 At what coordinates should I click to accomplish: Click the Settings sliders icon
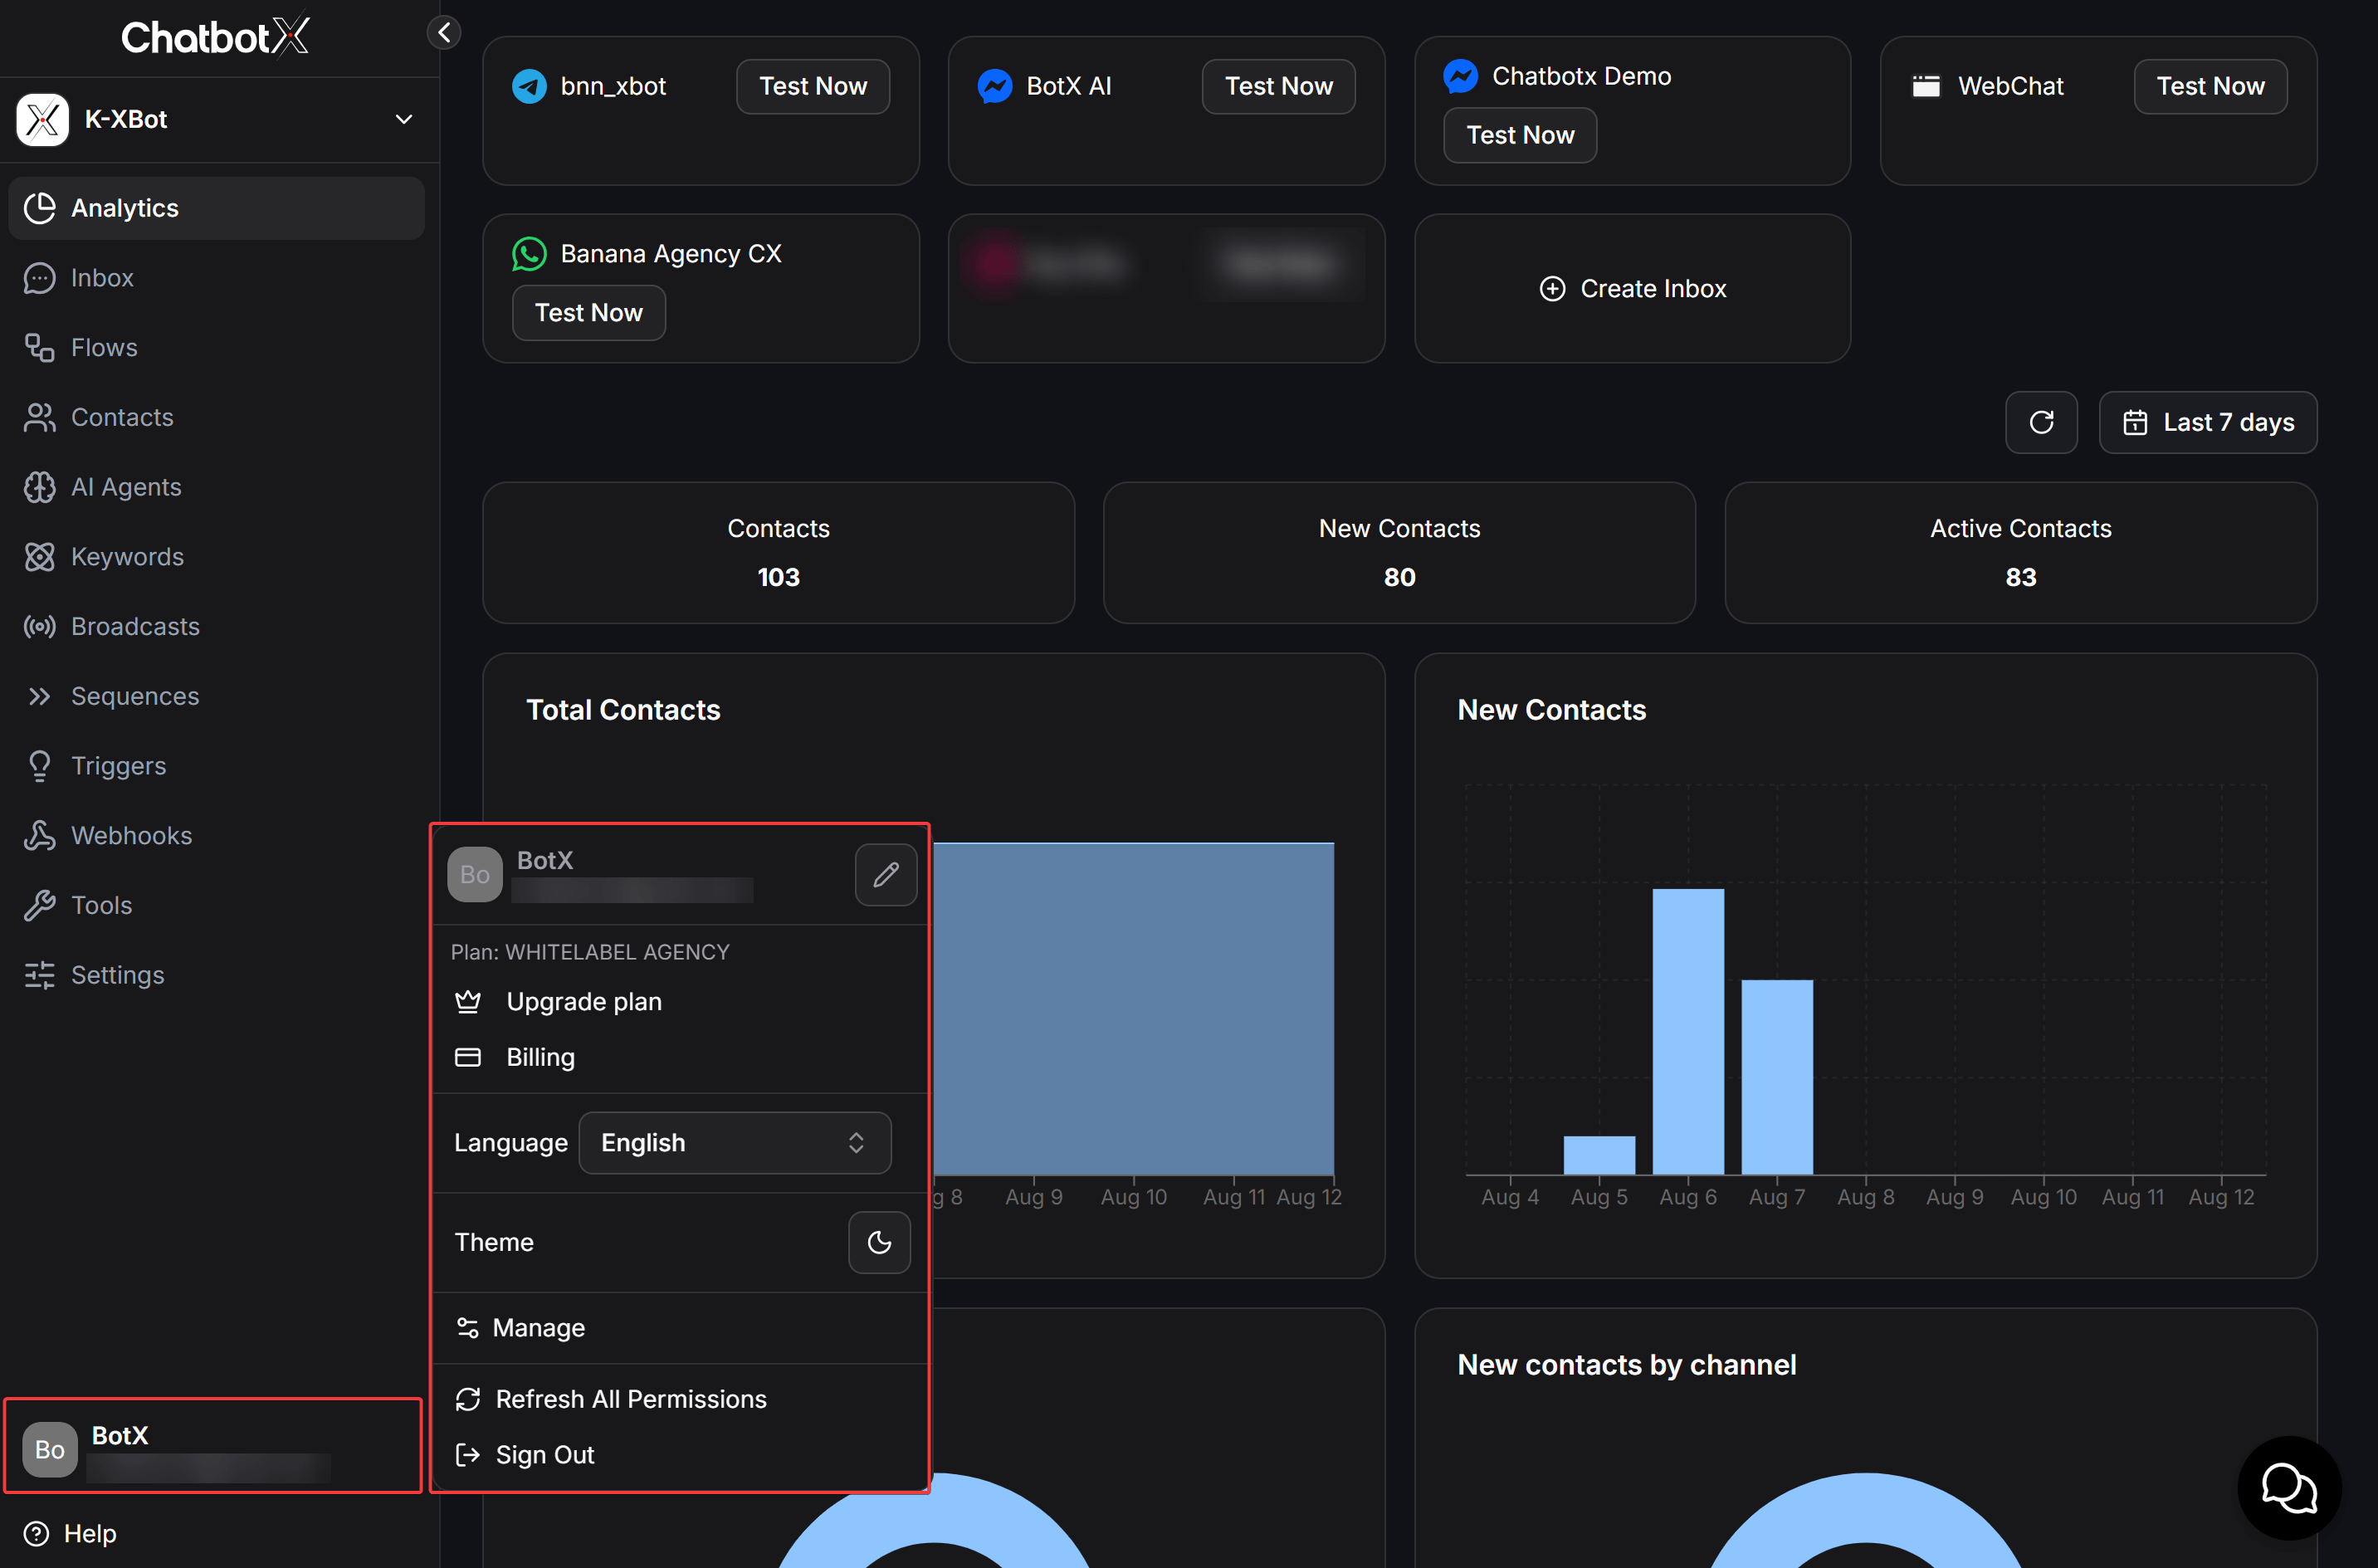(x=40, y=975)
